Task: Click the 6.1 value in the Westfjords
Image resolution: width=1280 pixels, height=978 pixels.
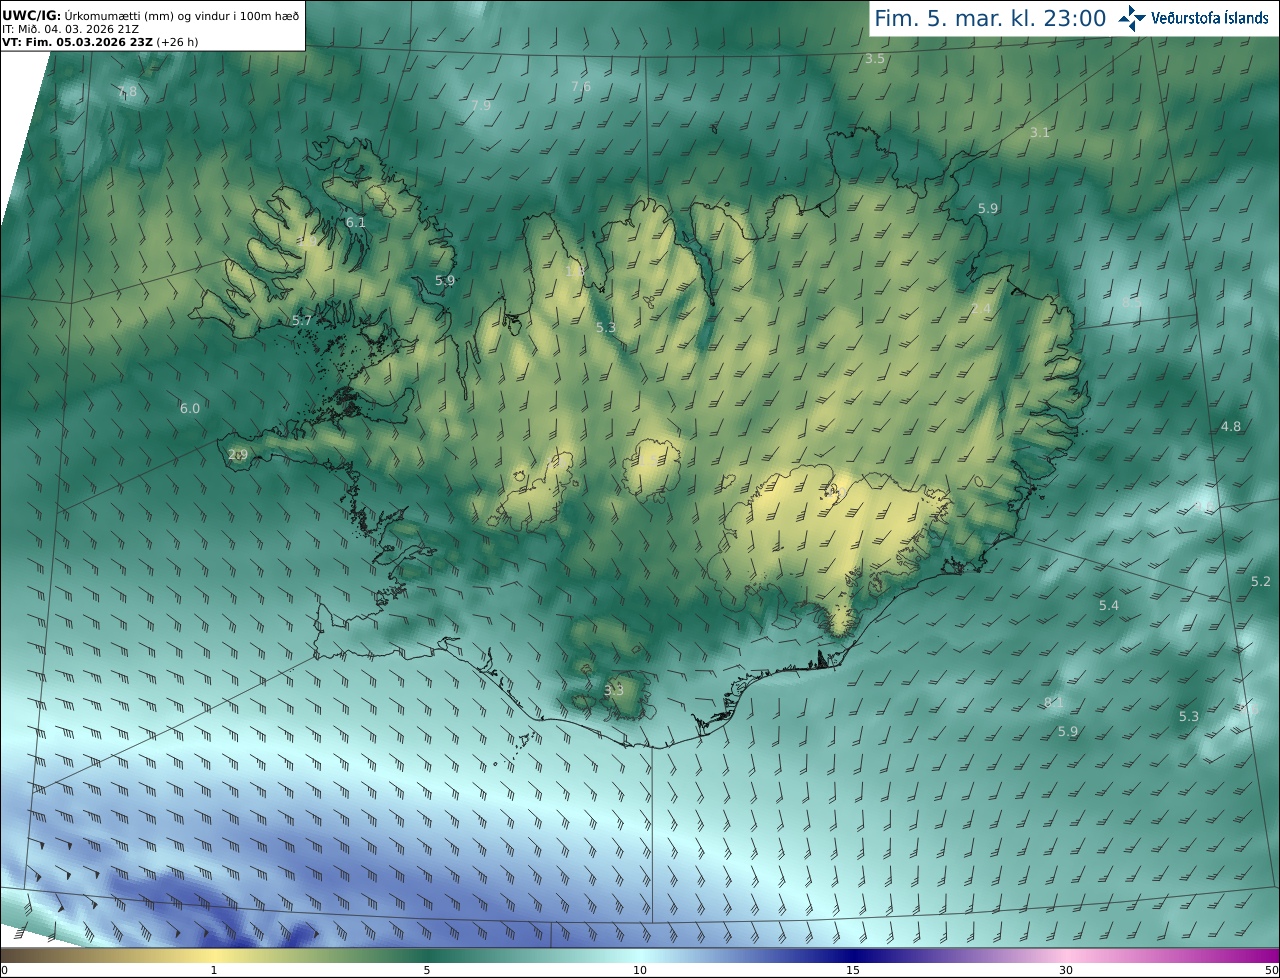Action: 355,223
